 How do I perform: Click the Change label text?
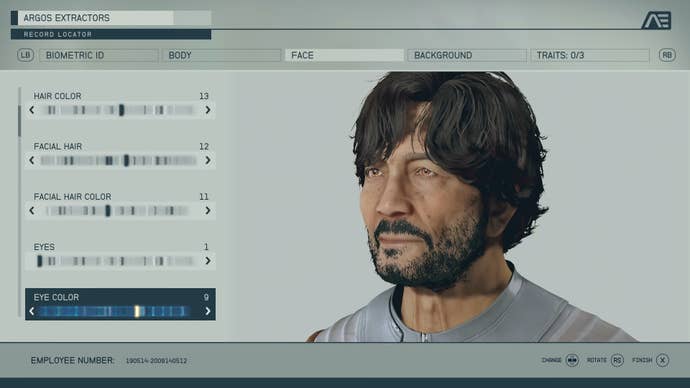coord(551,360)
